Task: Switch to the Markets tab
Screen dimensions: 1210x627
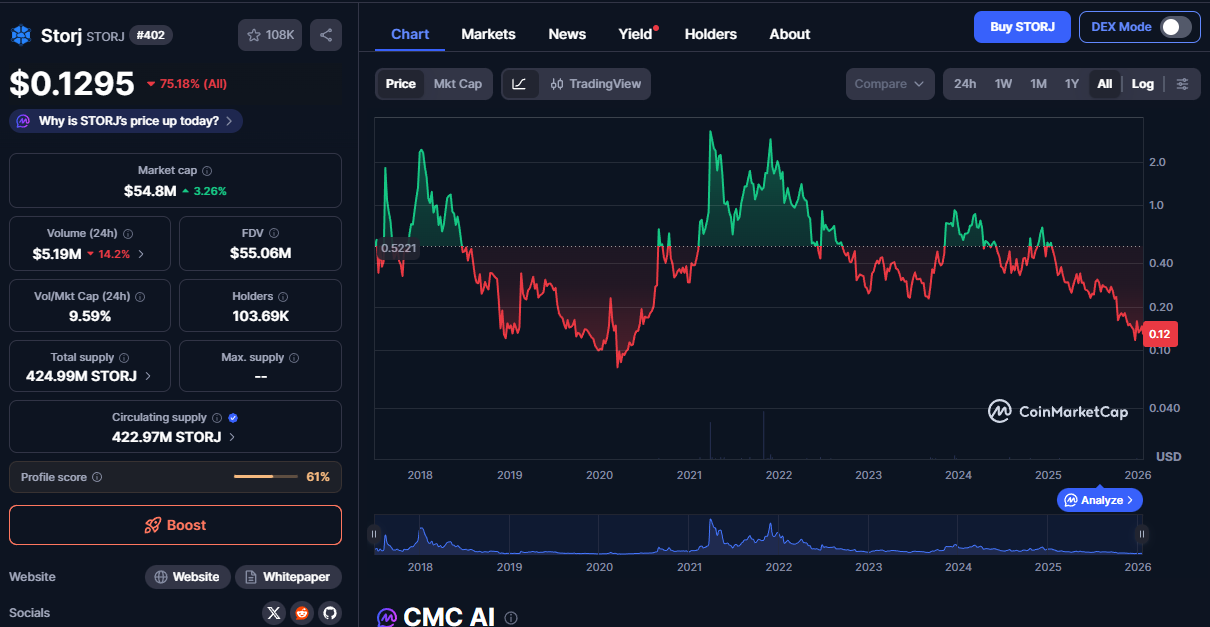Action: pyautogui.click(x=488, y=34)
